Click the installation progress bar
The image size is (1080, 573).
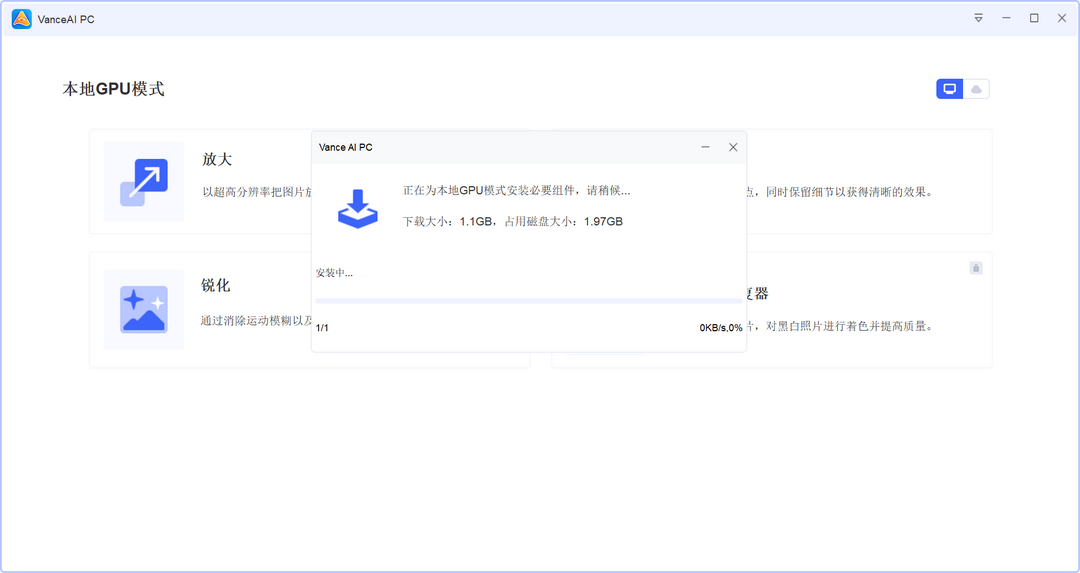(529, 301)
